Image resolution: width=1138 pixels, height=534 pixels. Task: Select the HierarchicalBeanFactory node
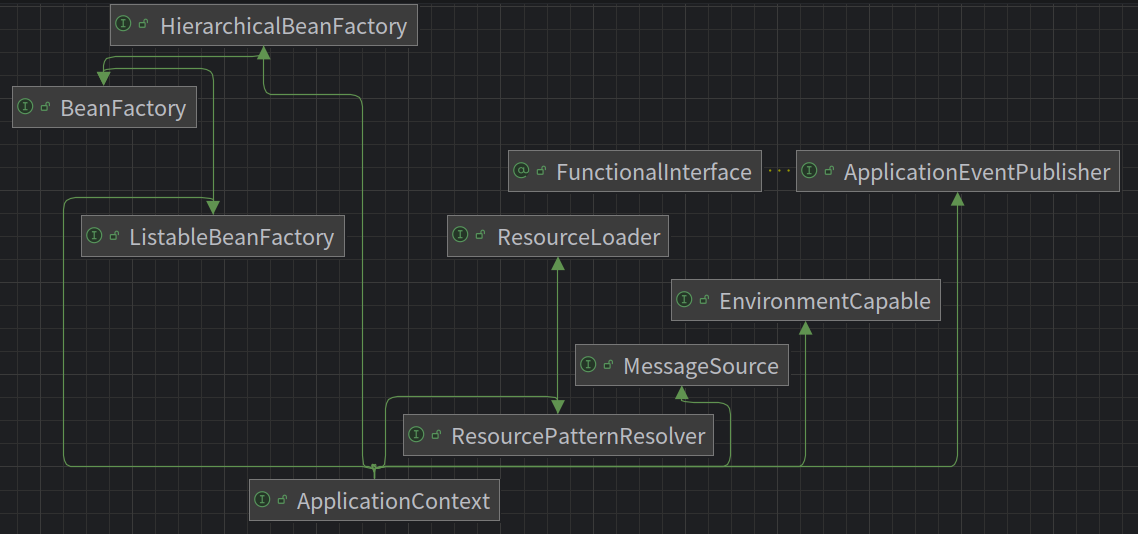coord(264,25)
